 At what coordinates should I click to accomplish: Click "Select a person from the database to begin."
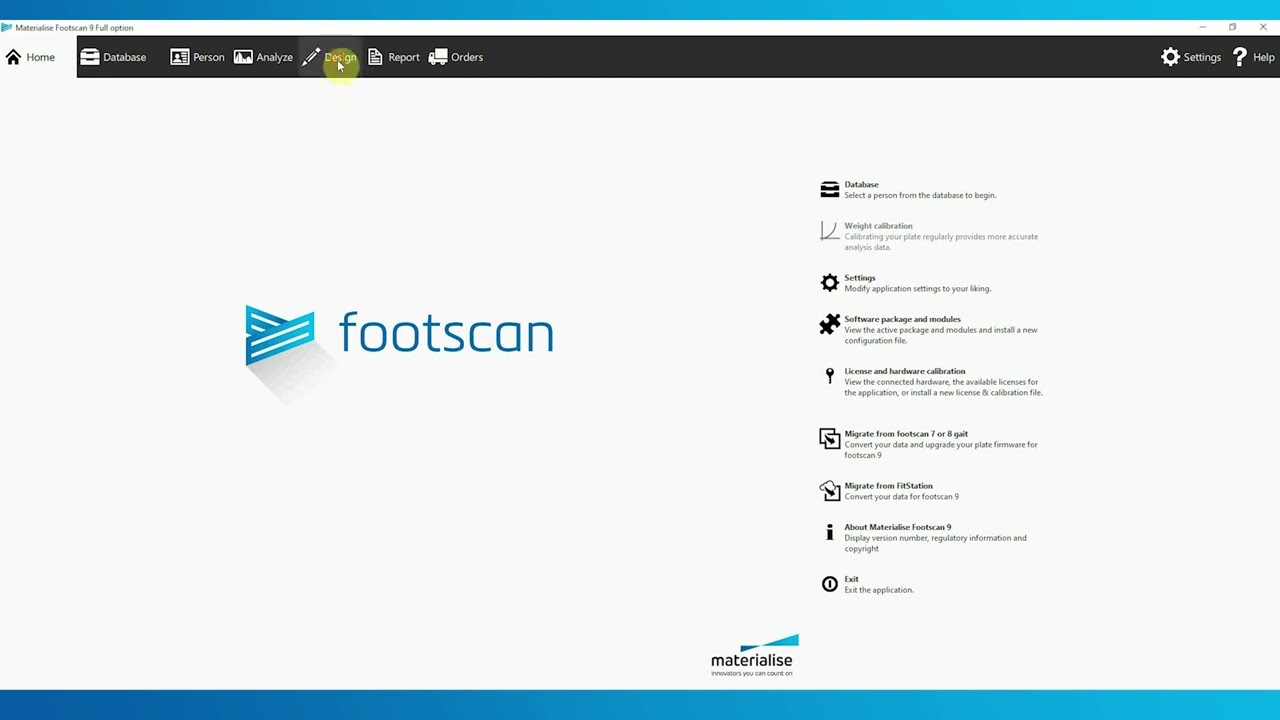click(920, 195)
